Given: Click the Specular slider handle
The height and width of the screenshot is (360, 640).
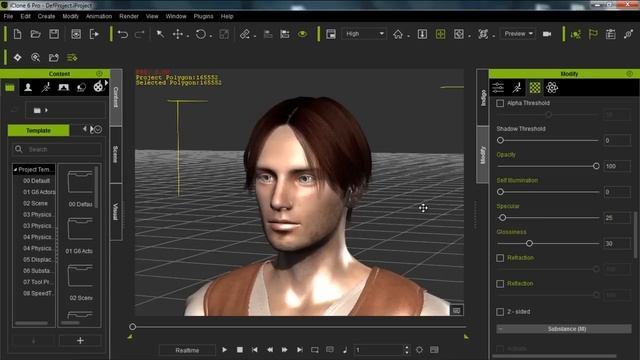Looking at the screenshot, I should click(x=503, y=218).
